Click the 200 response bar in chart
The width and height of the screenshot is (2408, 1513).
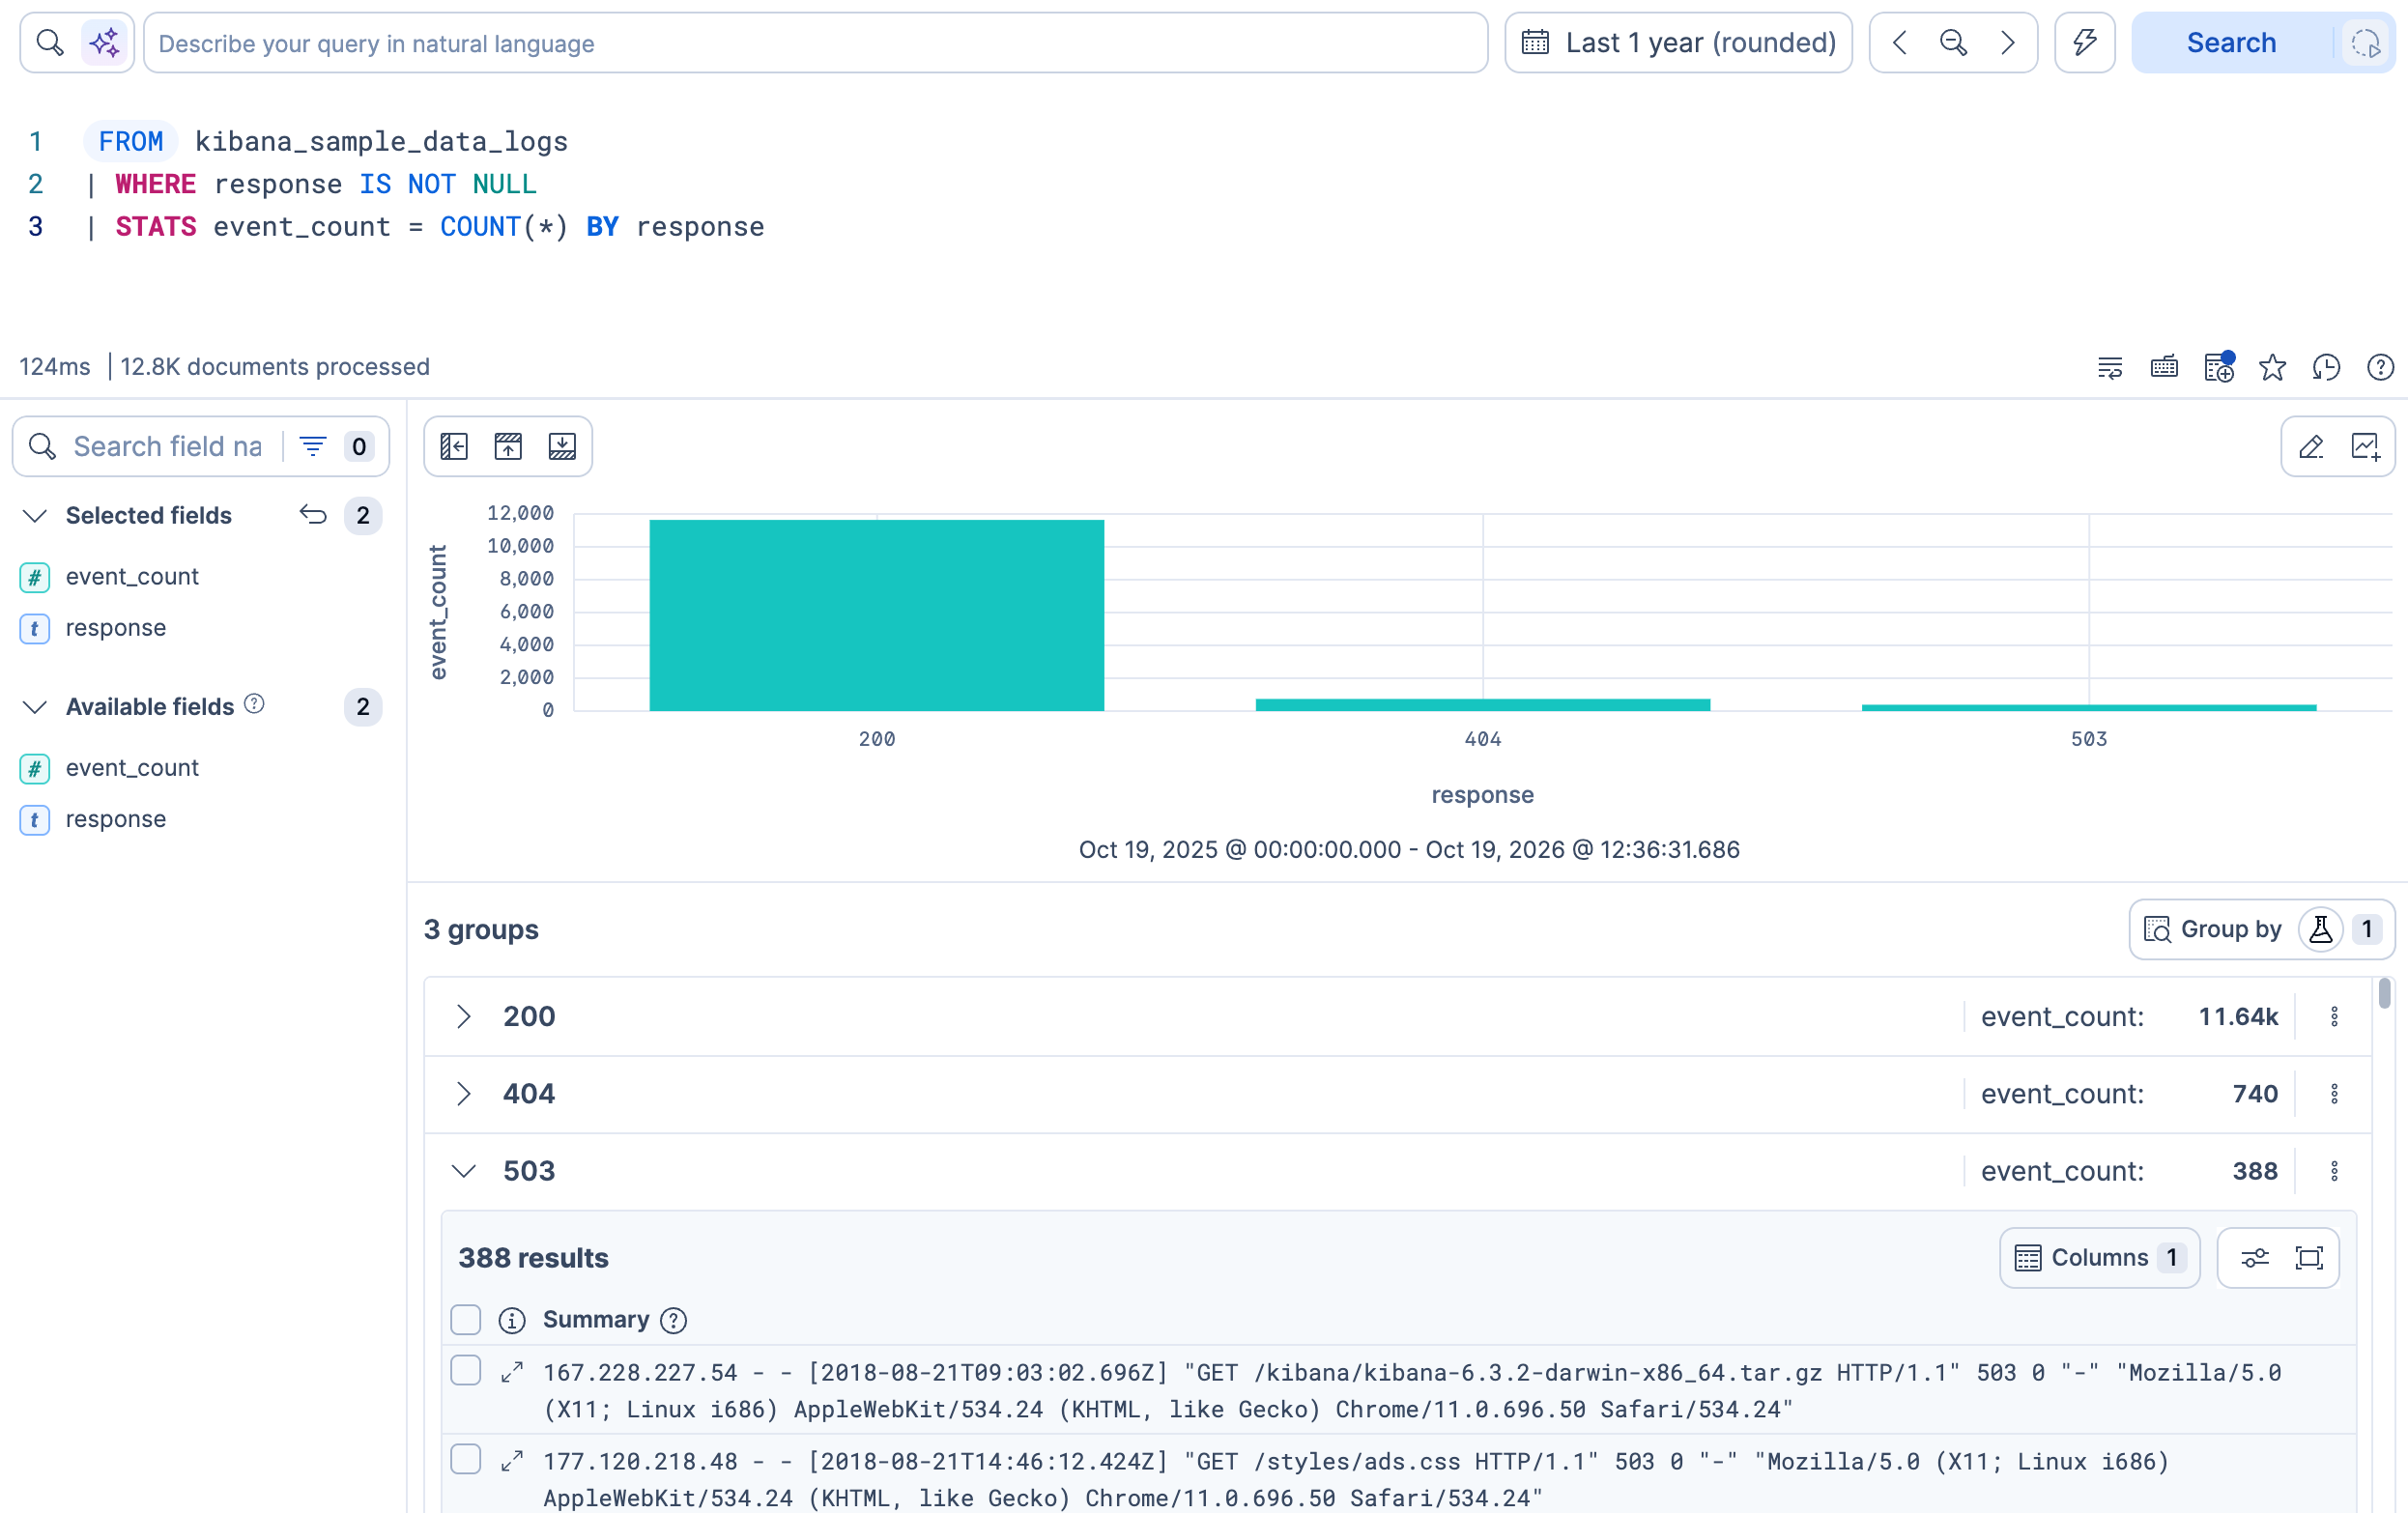point(877,615)
